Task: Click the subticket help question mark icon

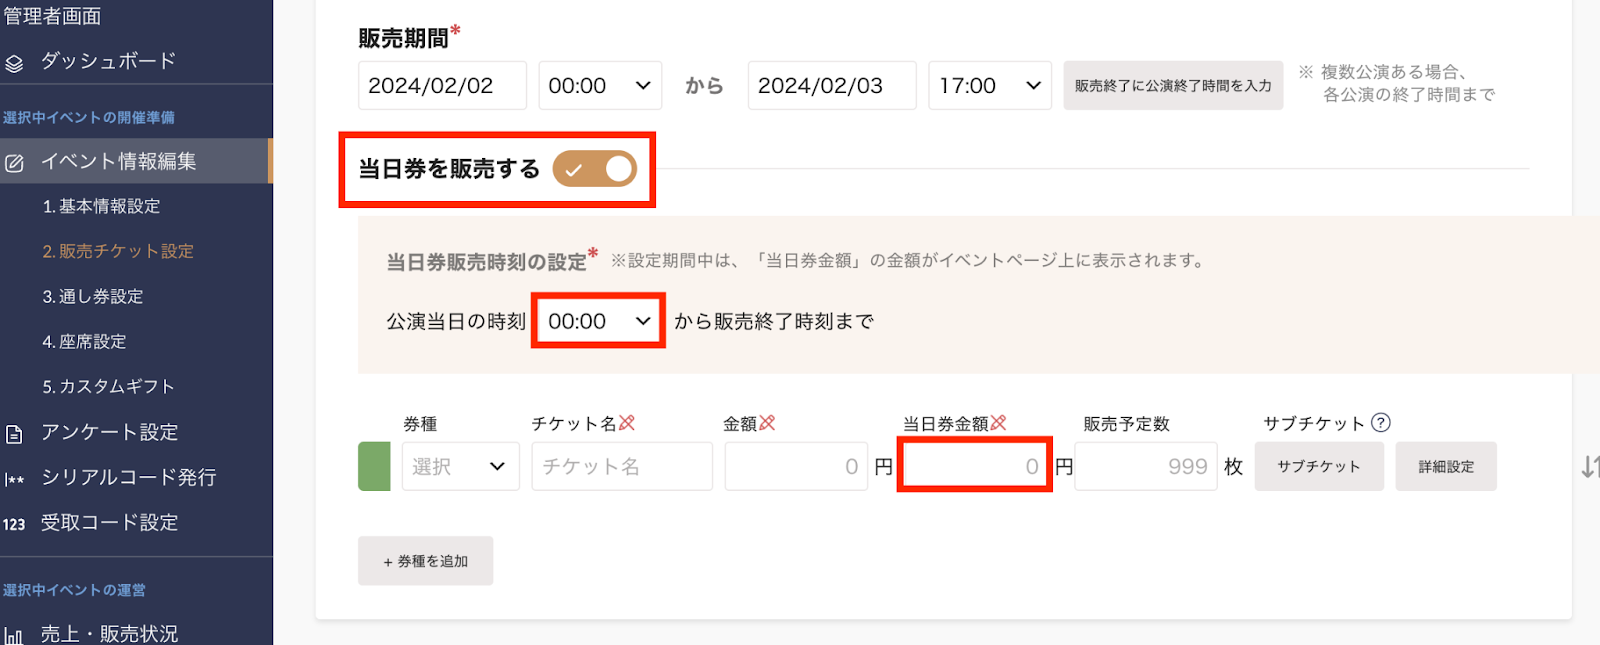Action: 1381,422
